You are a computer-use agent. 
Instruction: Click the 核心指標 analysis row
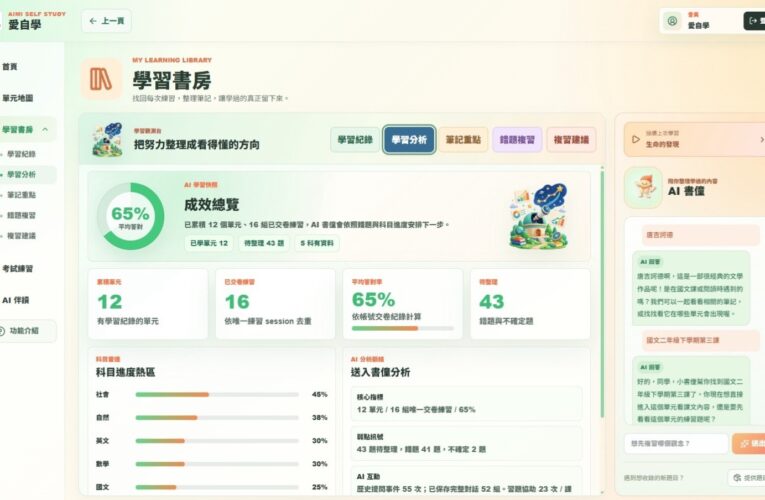(x=466, y=403)
